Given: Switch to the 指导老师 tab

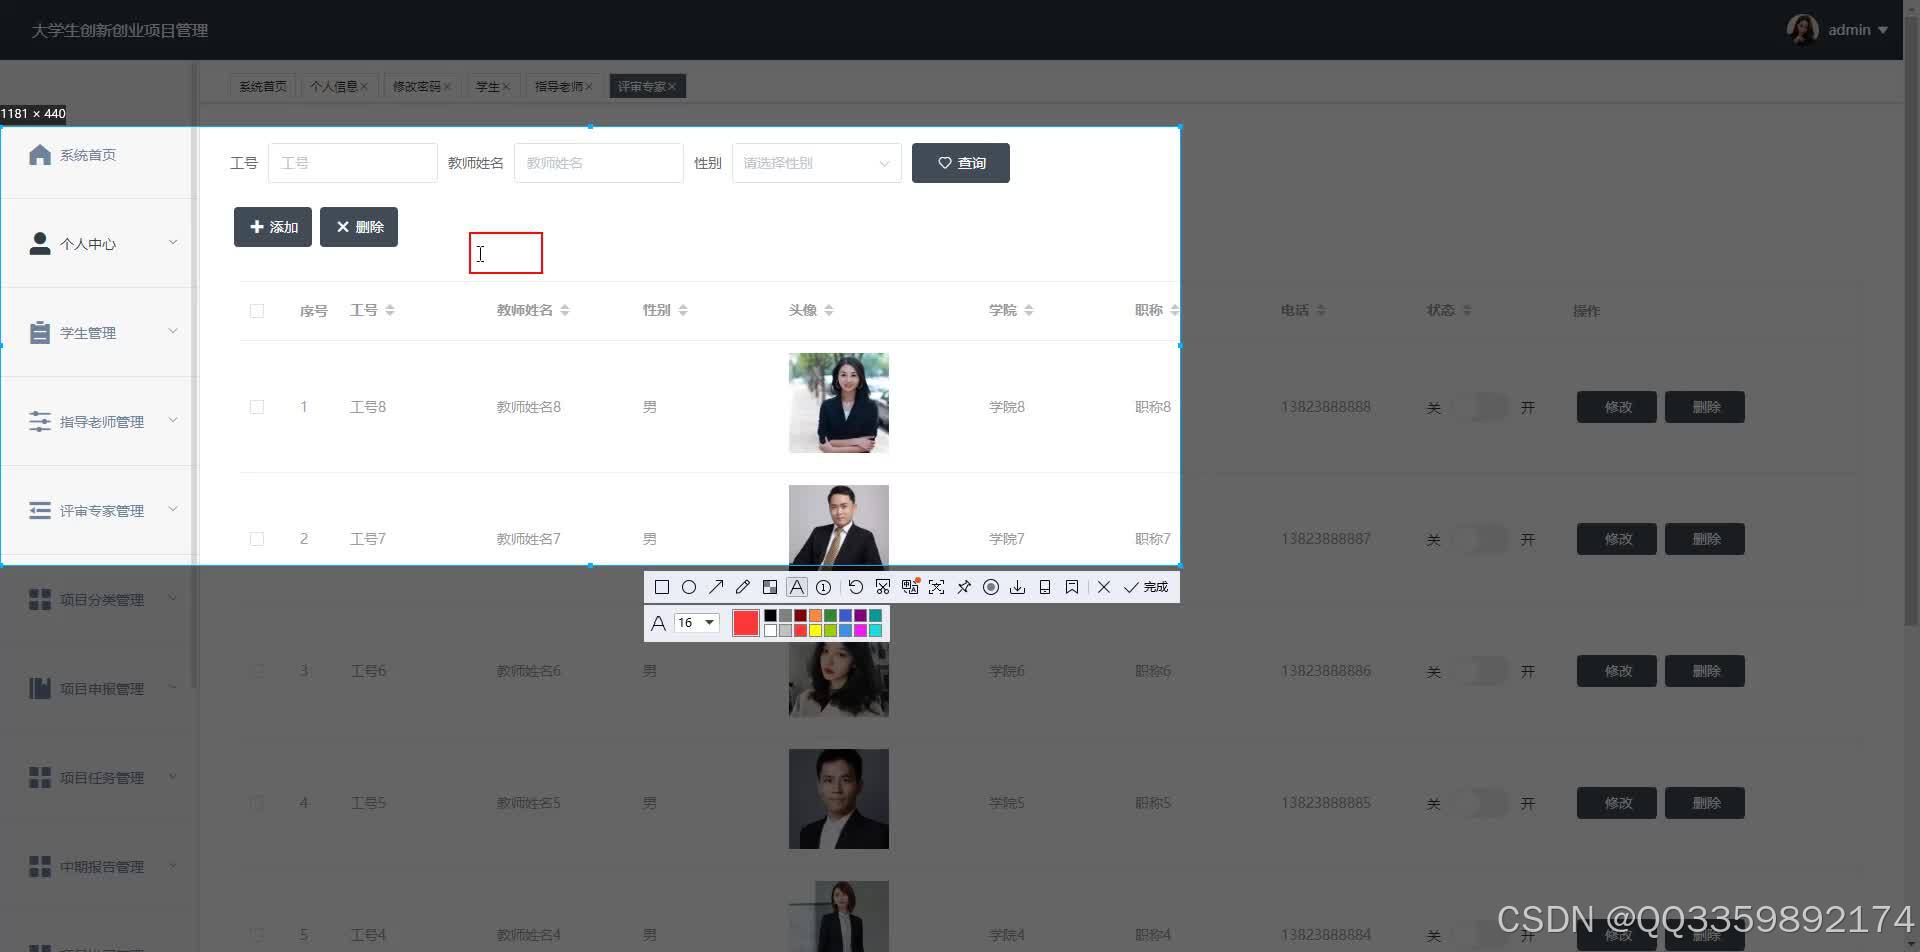Looking at the screenshot, I should [563, 87].
